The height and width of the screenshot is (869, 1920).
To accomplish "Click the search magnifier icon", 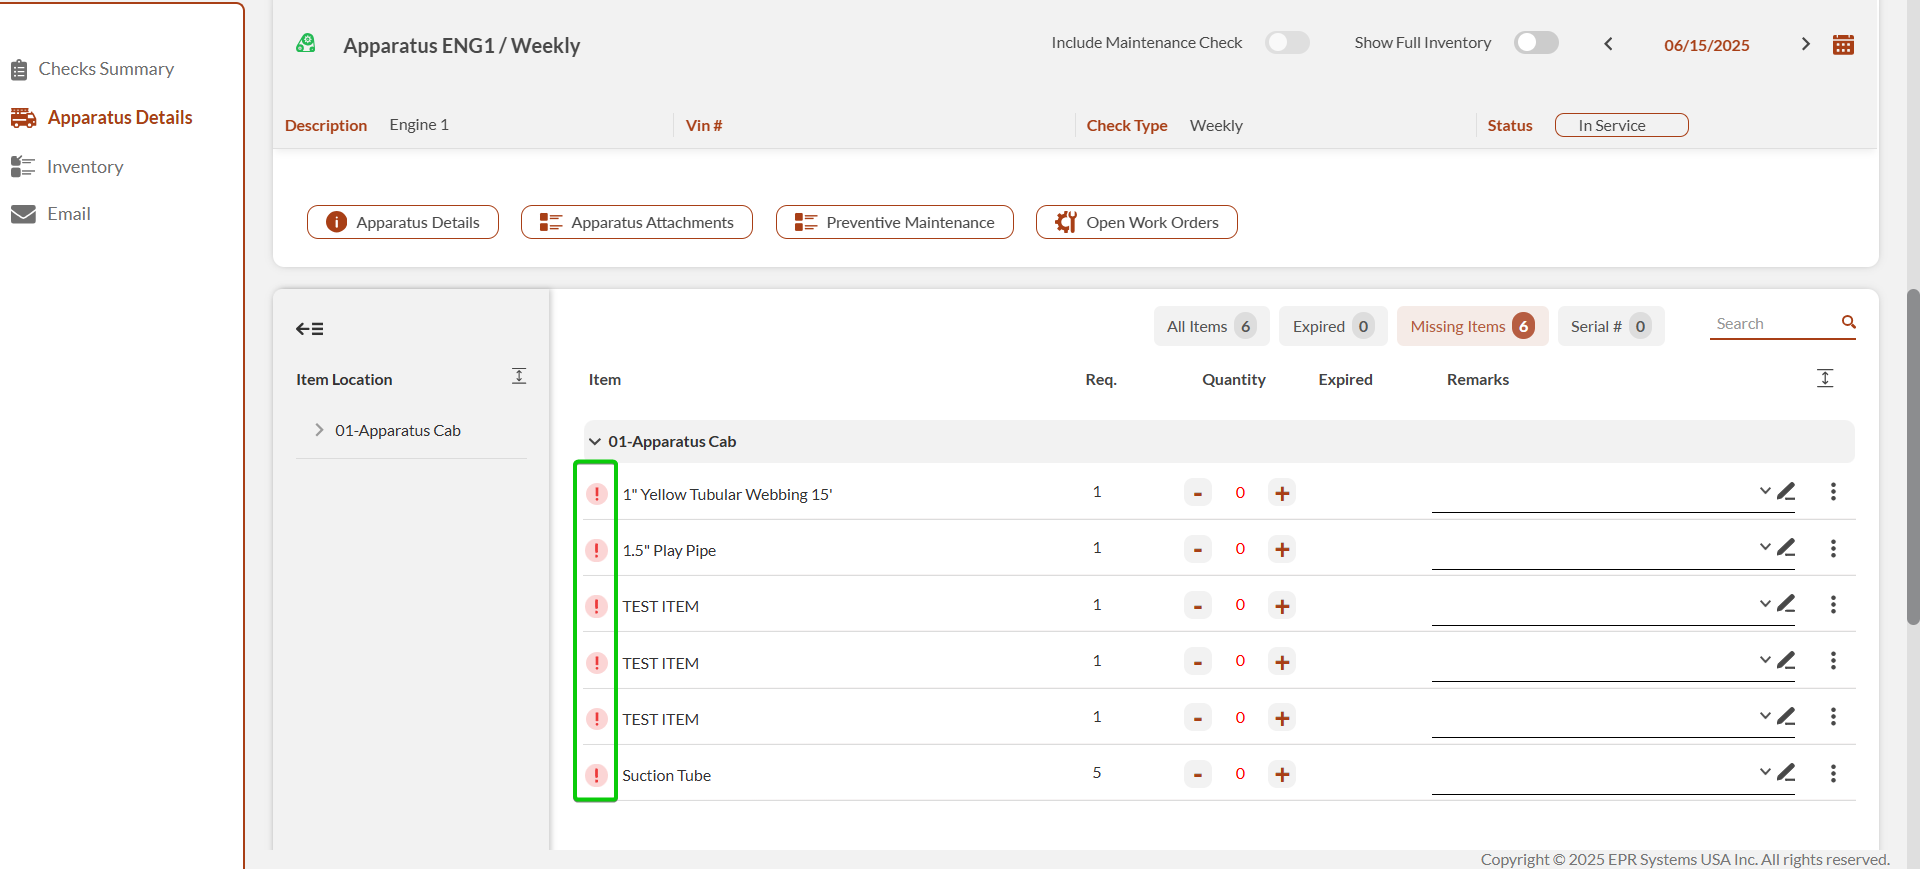I will pos(1848,322).
